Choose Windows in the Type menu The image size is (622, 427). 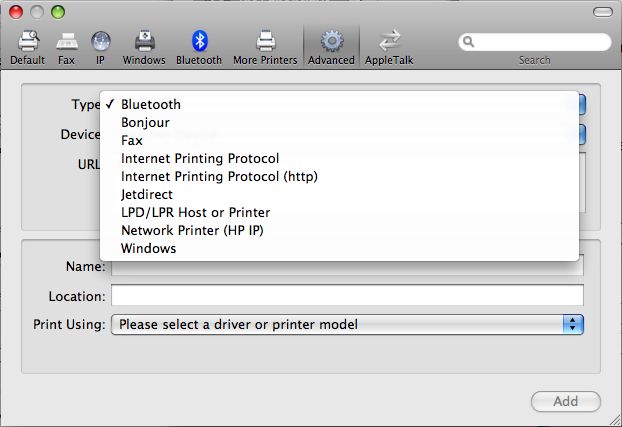coord(340,248)
